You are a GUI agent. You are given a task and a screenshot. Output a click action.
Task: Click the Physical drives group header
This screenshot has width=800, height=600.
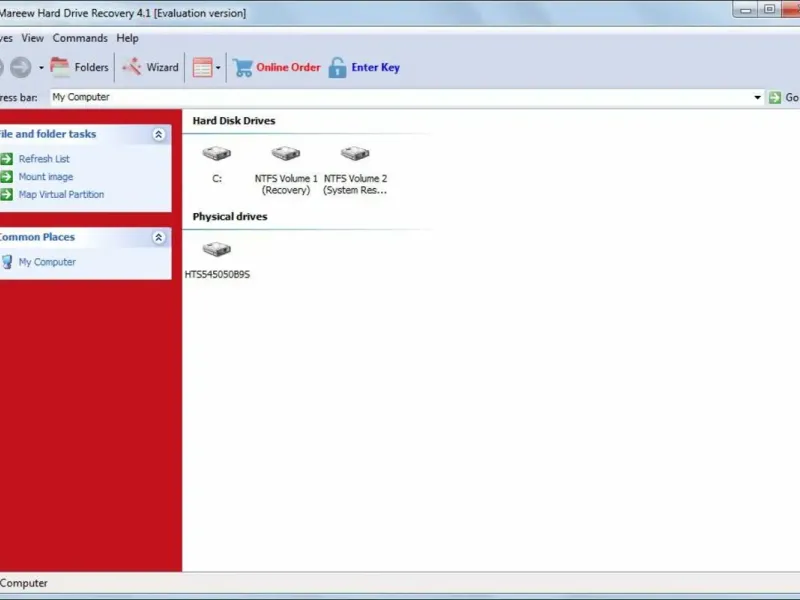[x=230, y=216]
